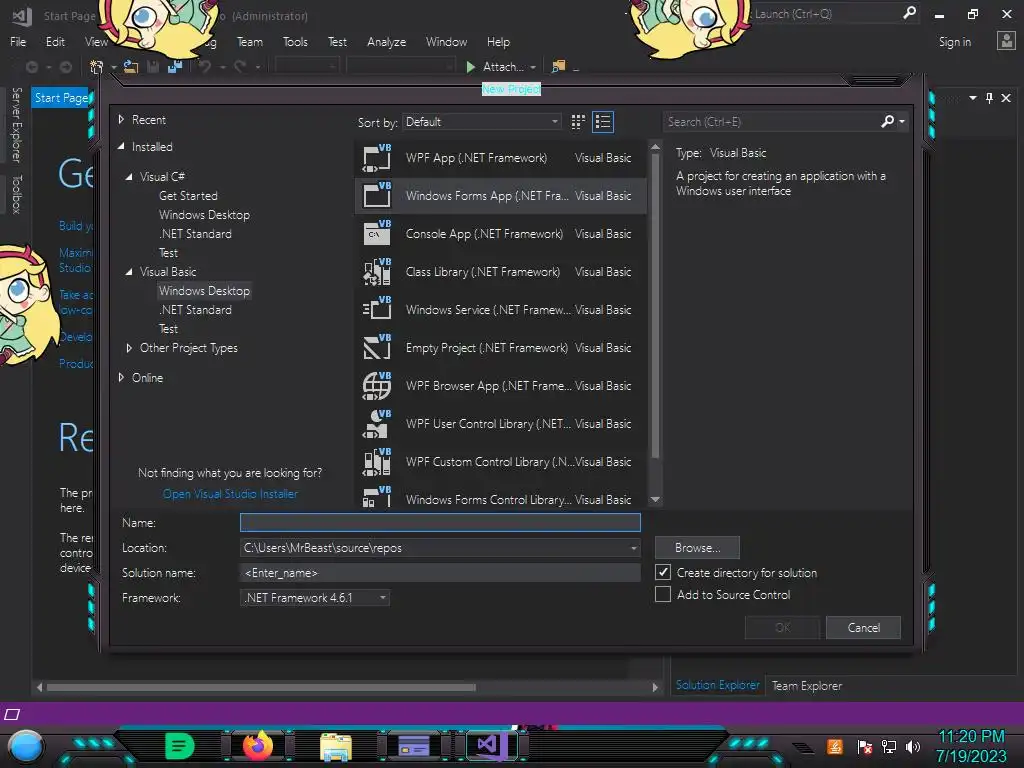Open the Location path dropdown
Image resolution: width=1024 pixels, height=768 pixels.
coord(633,548)
